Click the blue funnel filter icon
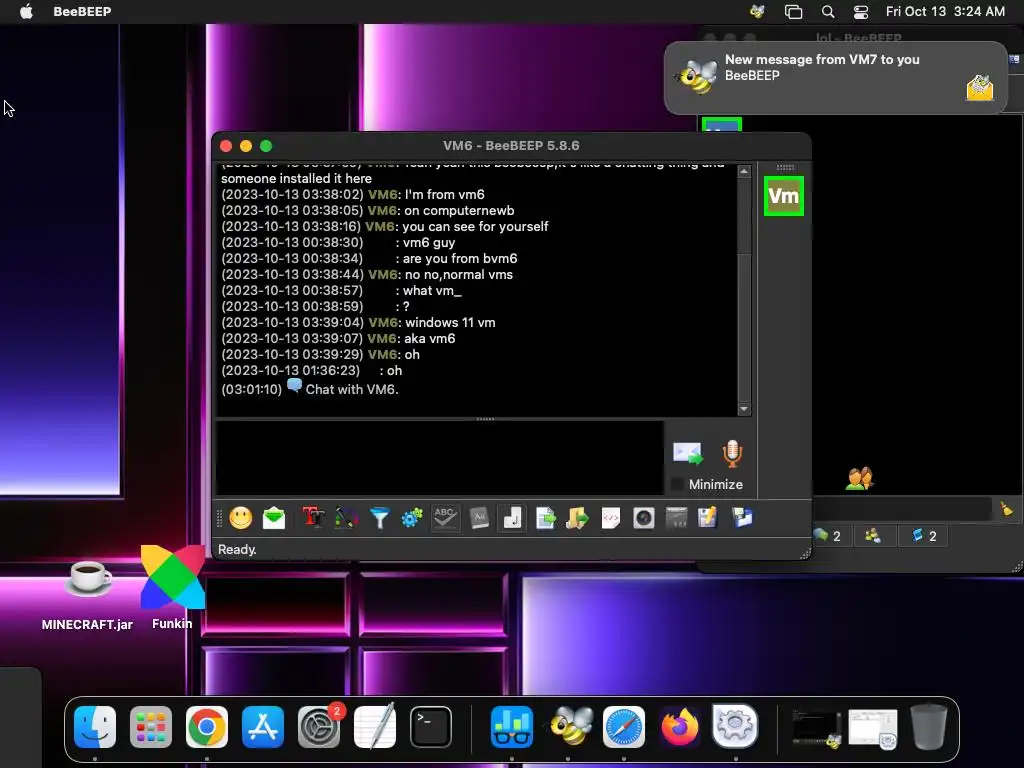 tap(379, 519)
